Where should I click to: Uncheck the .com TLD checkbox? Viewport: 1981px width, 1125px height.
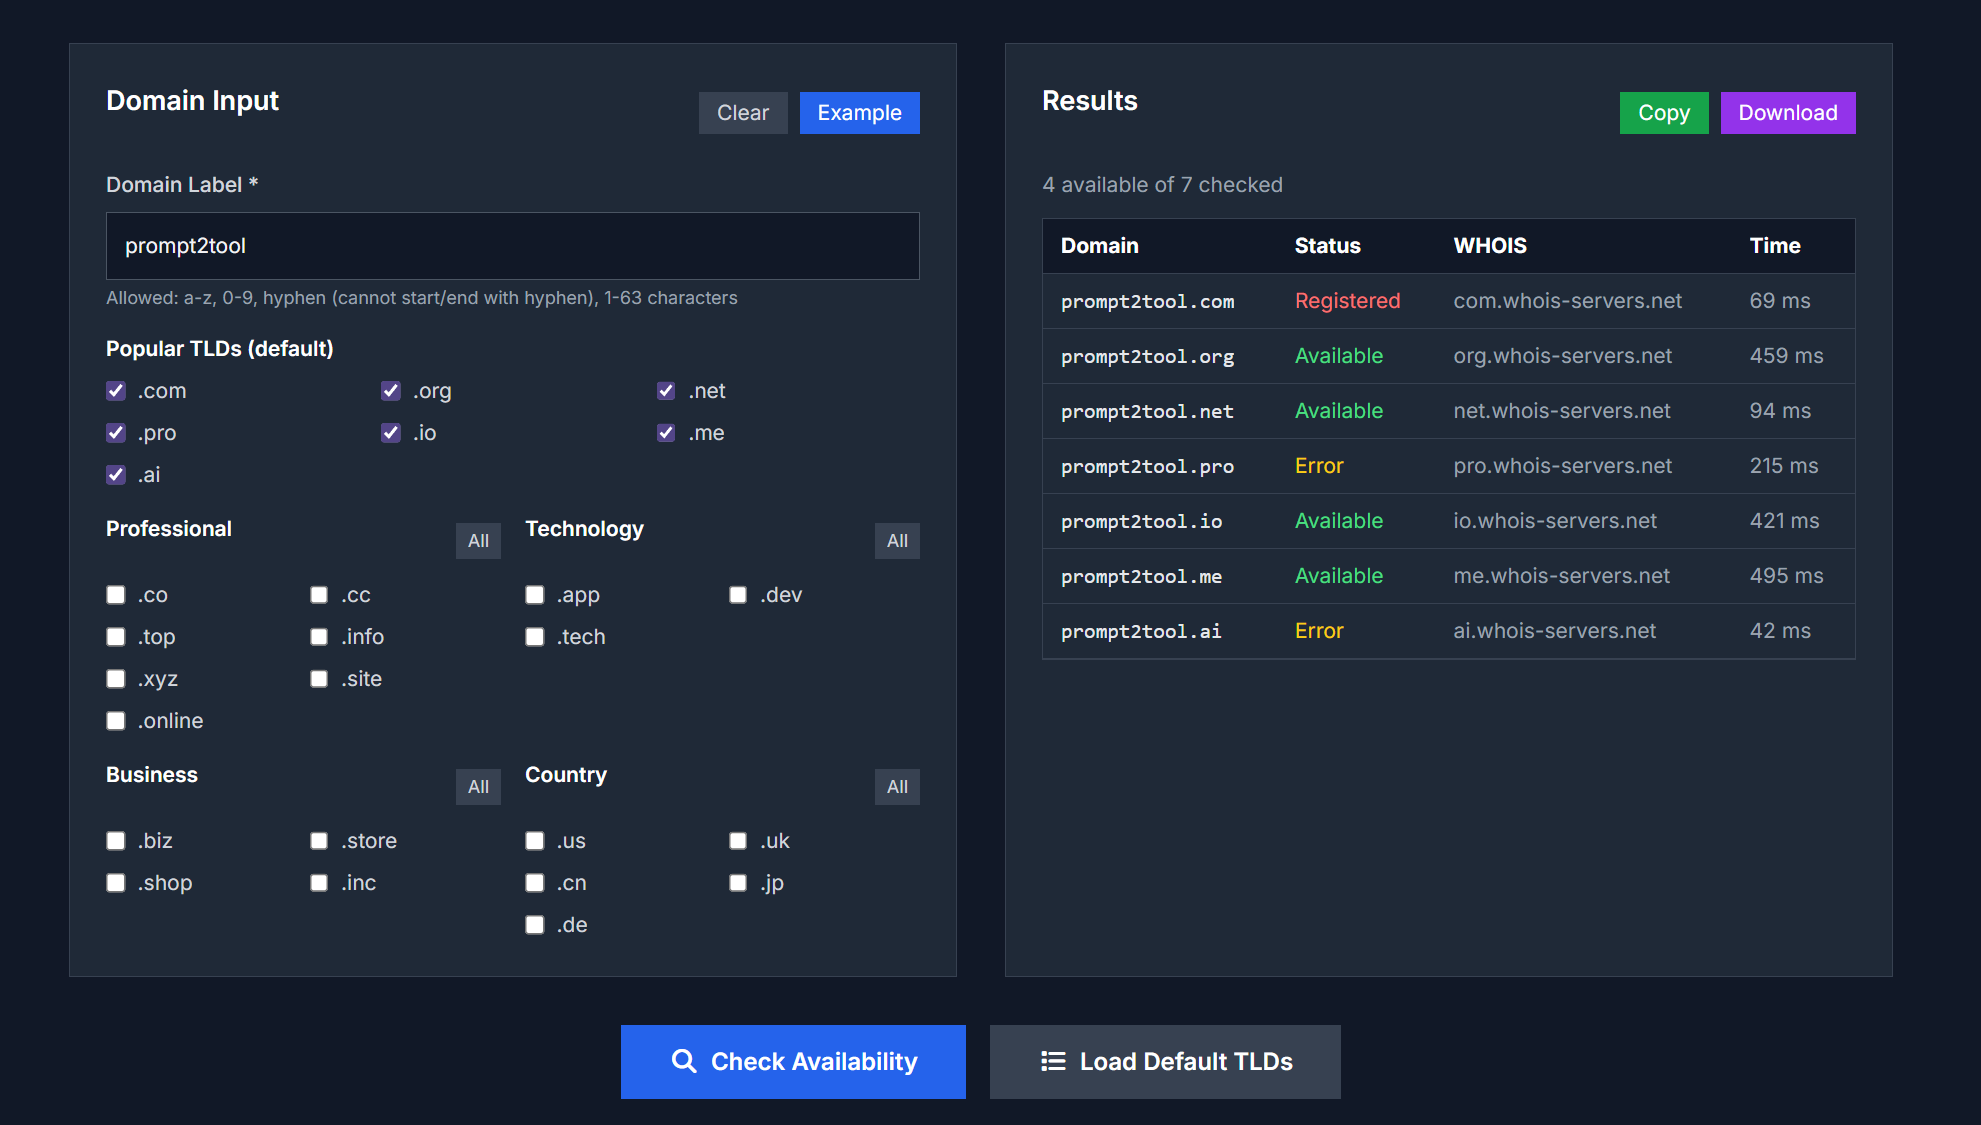click(x=116, y=391)
